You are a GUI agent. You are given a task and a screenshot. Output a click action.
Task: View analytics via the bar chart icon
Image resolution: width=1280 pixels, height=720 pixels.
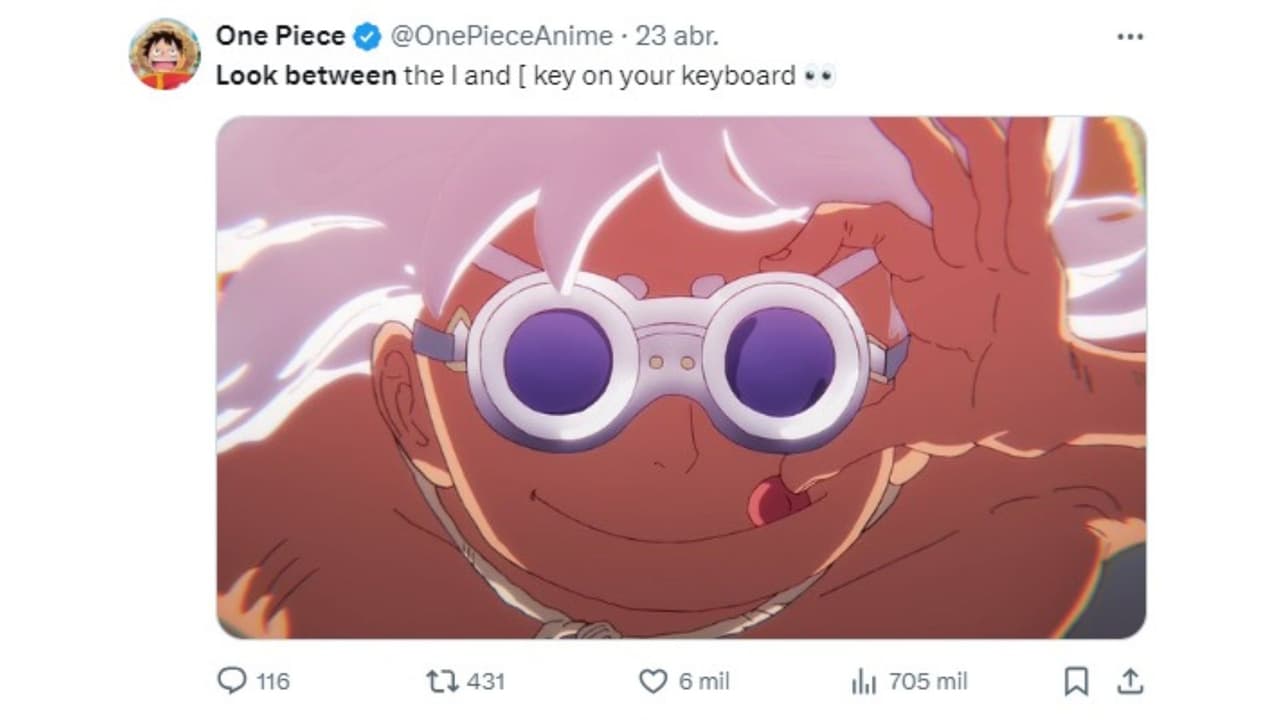click(x=863, y=682)
